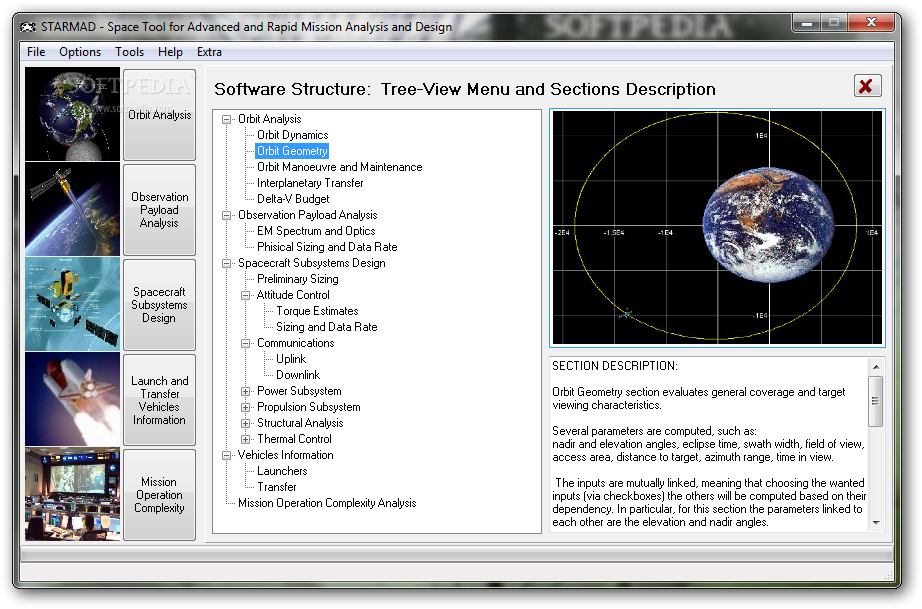Select Torque Estimates in the tree
Image resolution: width=922 pixels, height=609 pixels.
(x=317, y=311)
